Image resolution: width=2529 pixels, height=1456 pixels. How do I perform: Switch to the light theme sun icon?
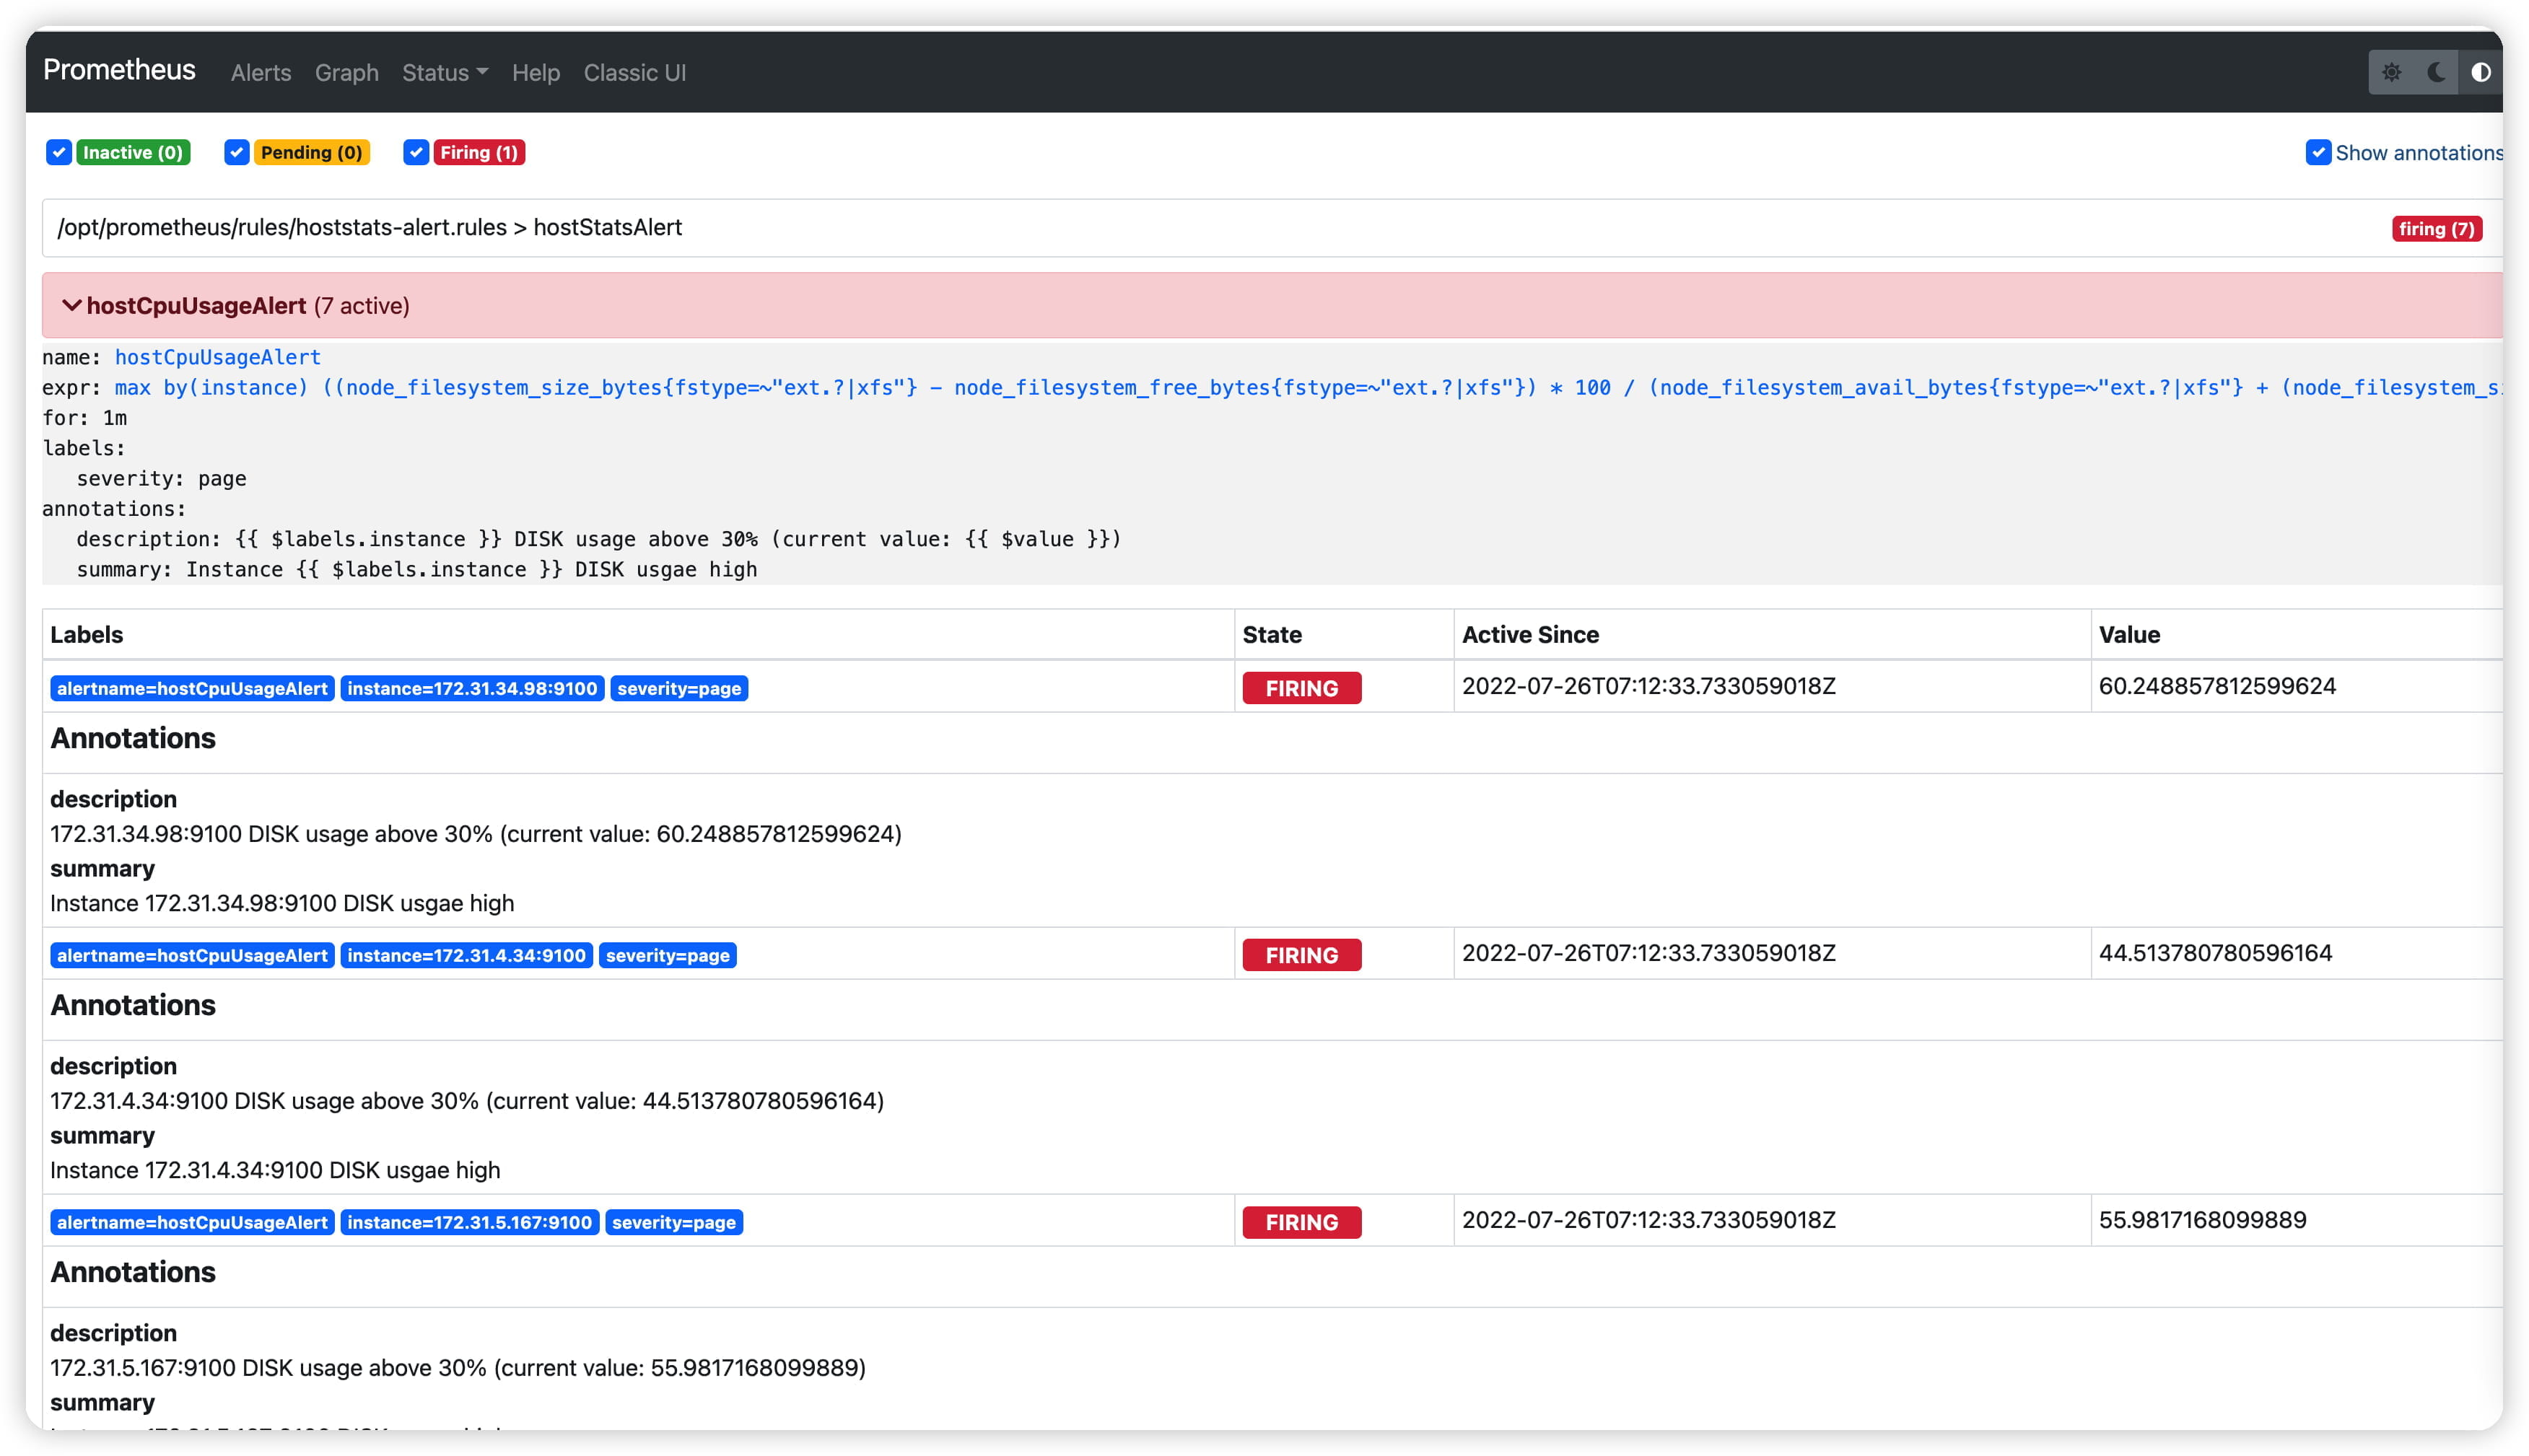click(2391, 72)
